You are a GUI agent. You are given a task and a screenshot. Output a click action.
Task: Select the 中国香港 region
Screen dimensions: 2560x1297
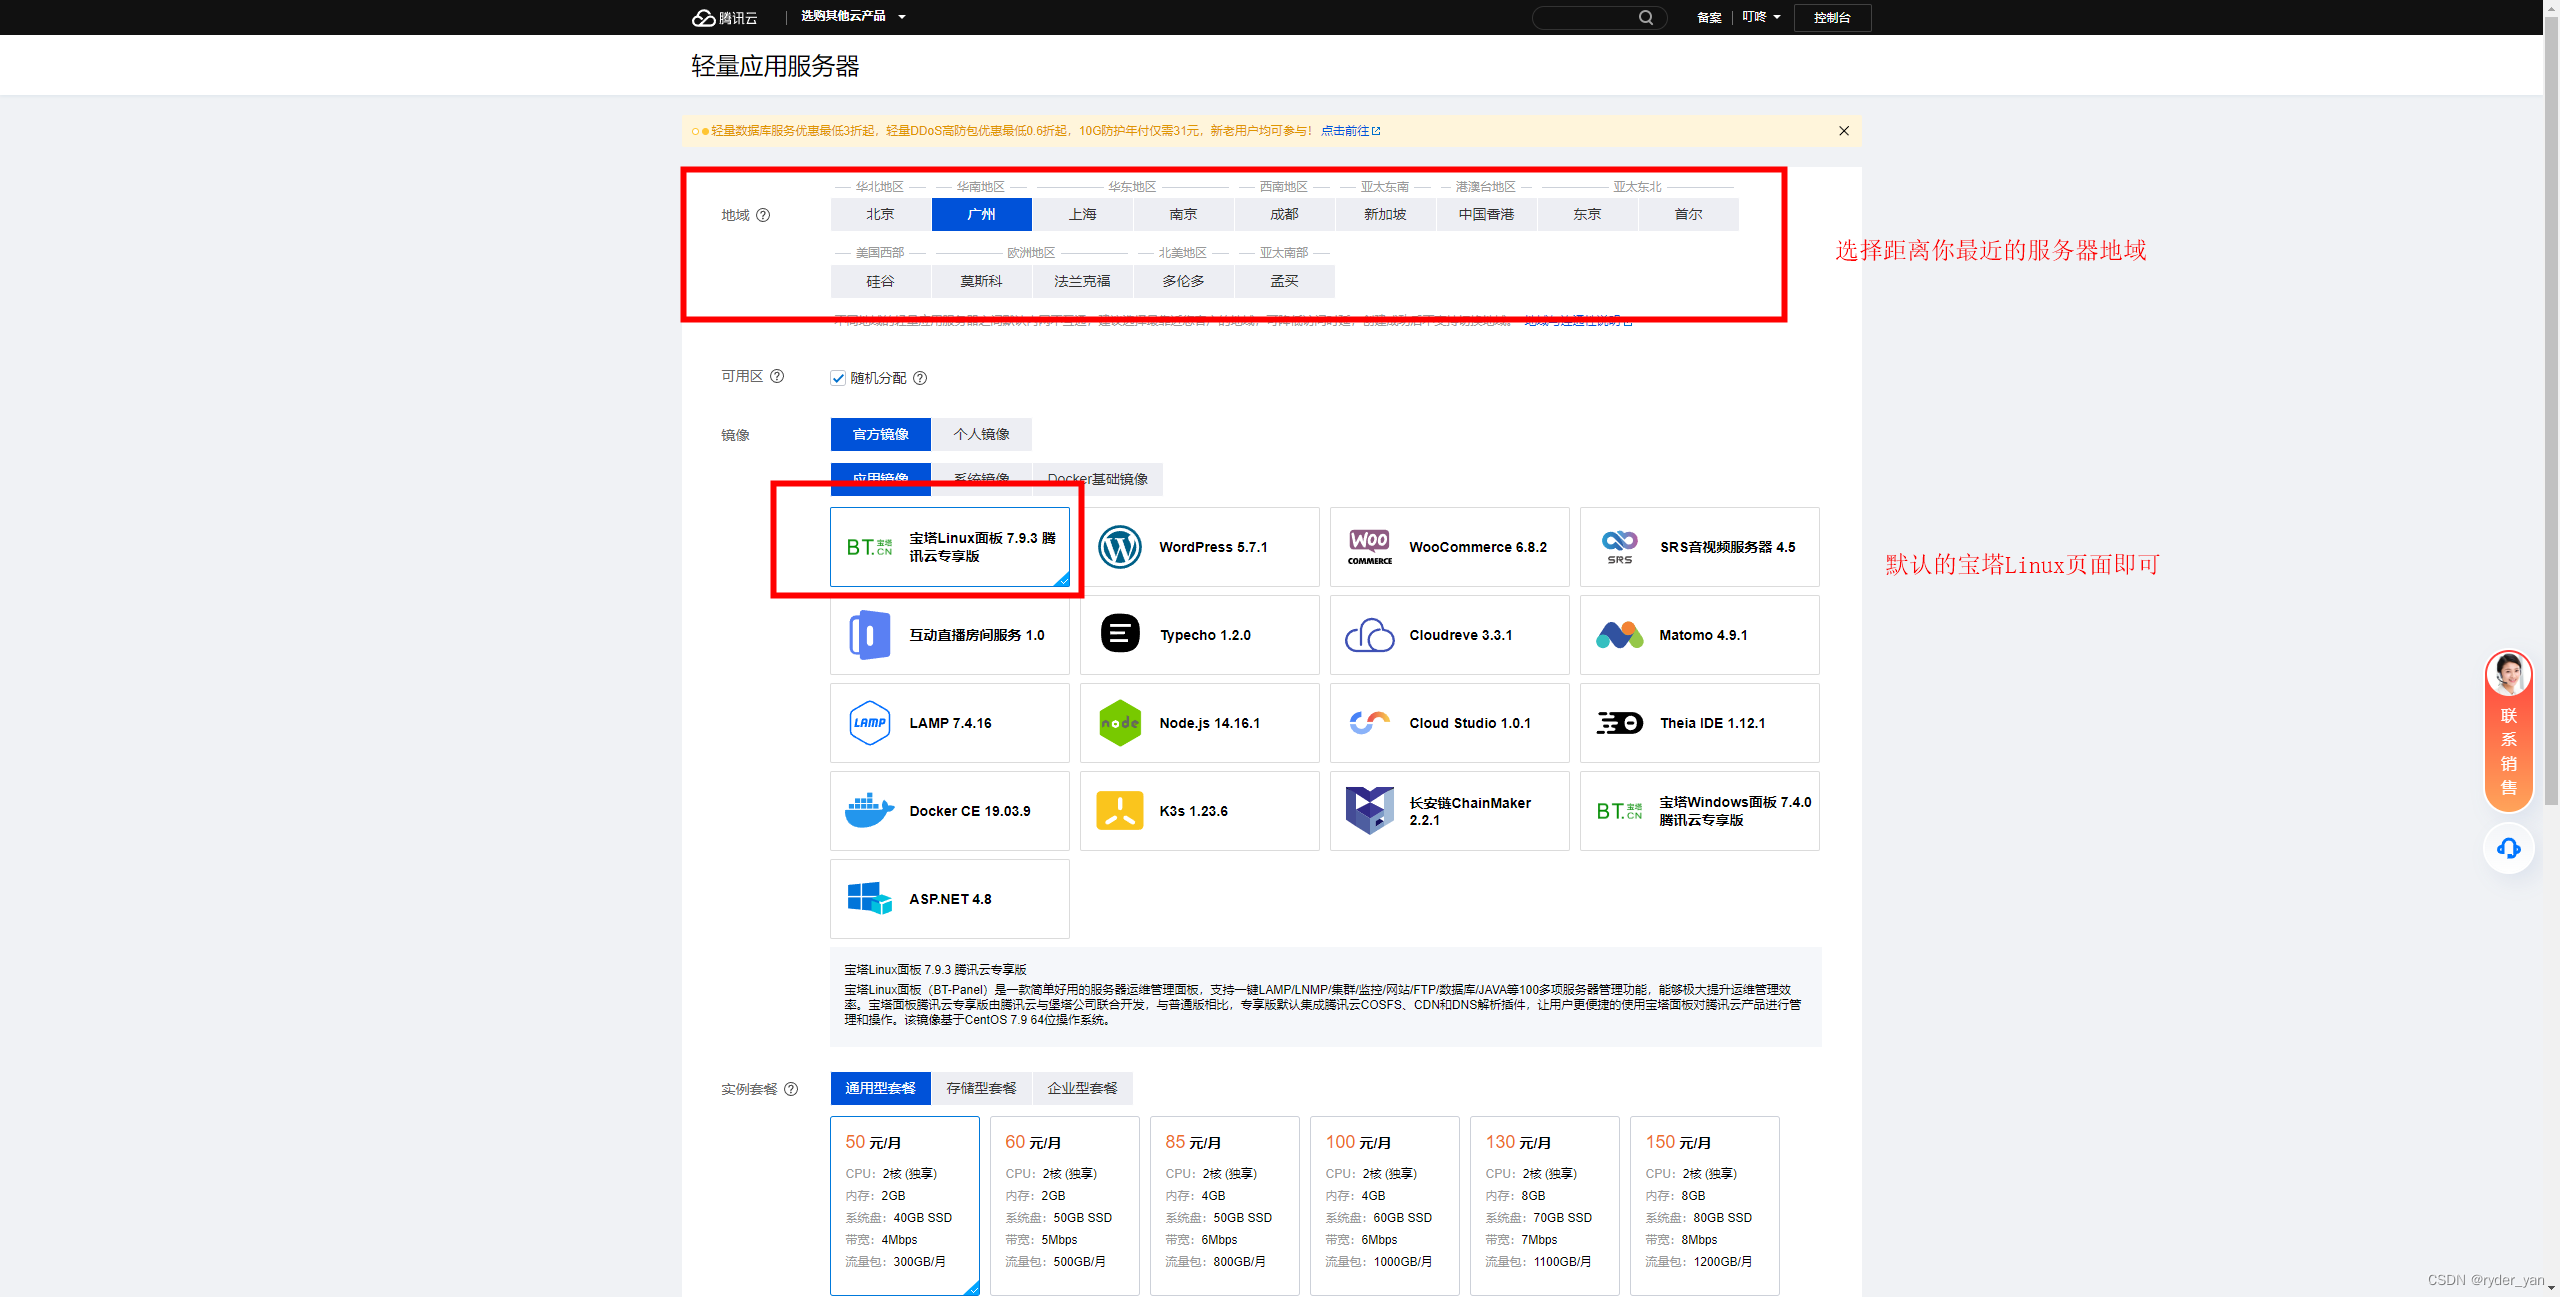[x=1486, y=214]
